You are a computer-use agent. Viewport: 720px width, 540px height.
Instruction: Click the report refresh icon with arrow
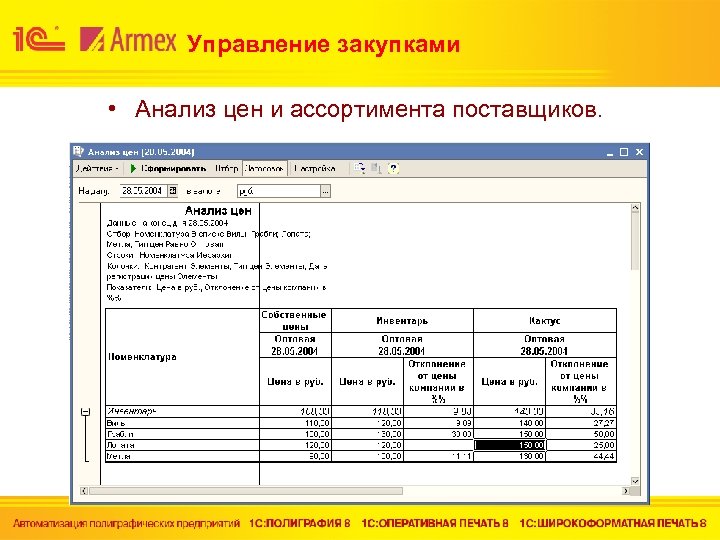(x=360, y=169)
